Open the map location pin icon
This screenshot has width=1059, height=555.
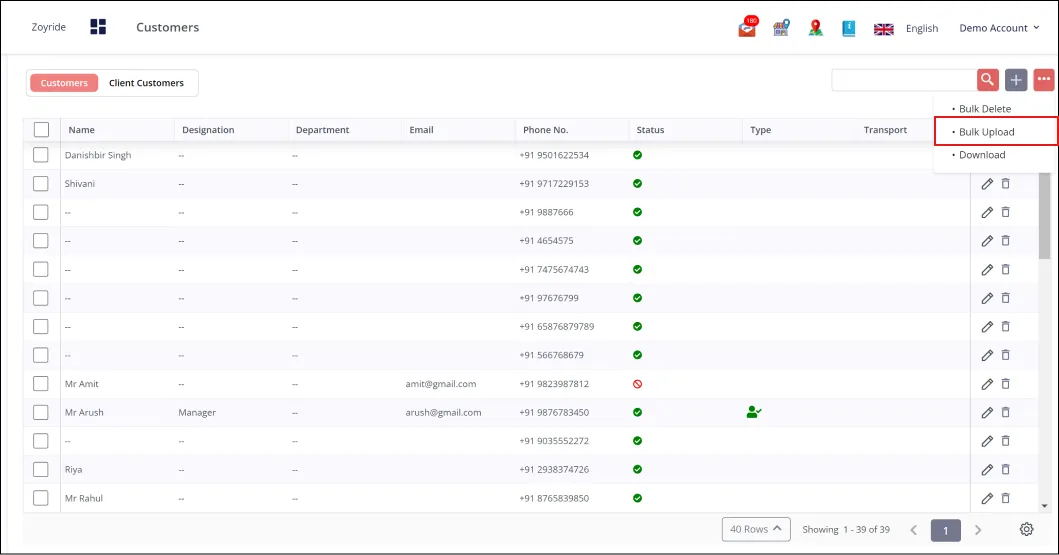pyautogui.click(x=816, y=28)
